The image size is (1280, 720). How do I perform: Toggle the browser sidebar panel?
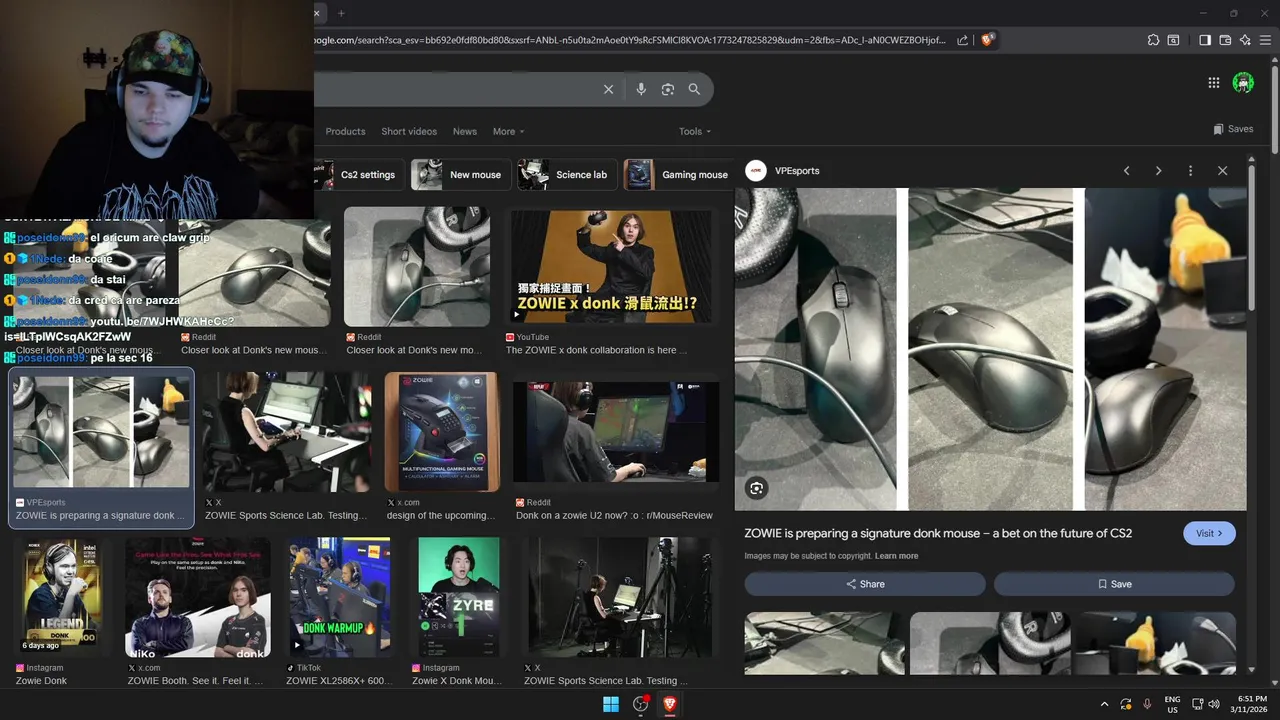point(1205,40)
